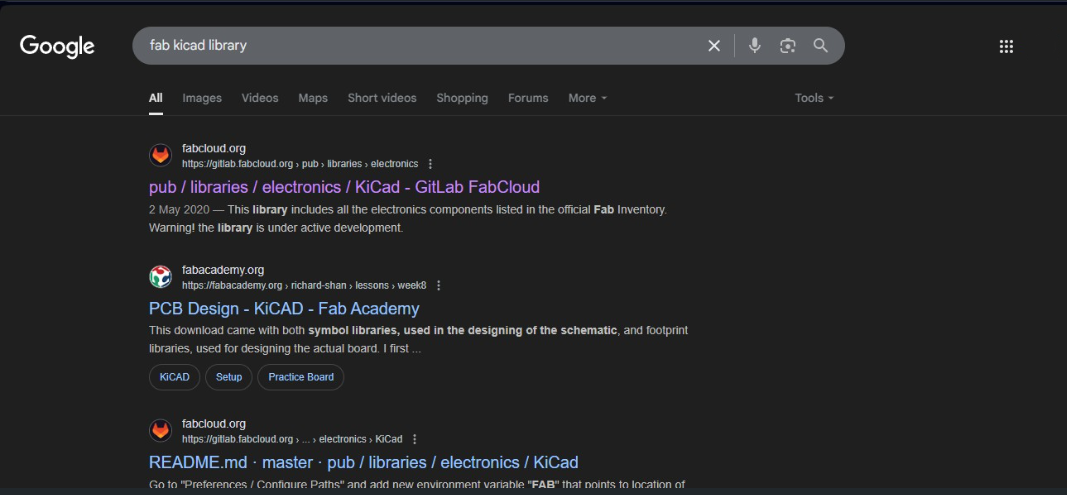Open options menu for first fabcloud result
The height and width of the screenshot is (495, 1067).
430,164
